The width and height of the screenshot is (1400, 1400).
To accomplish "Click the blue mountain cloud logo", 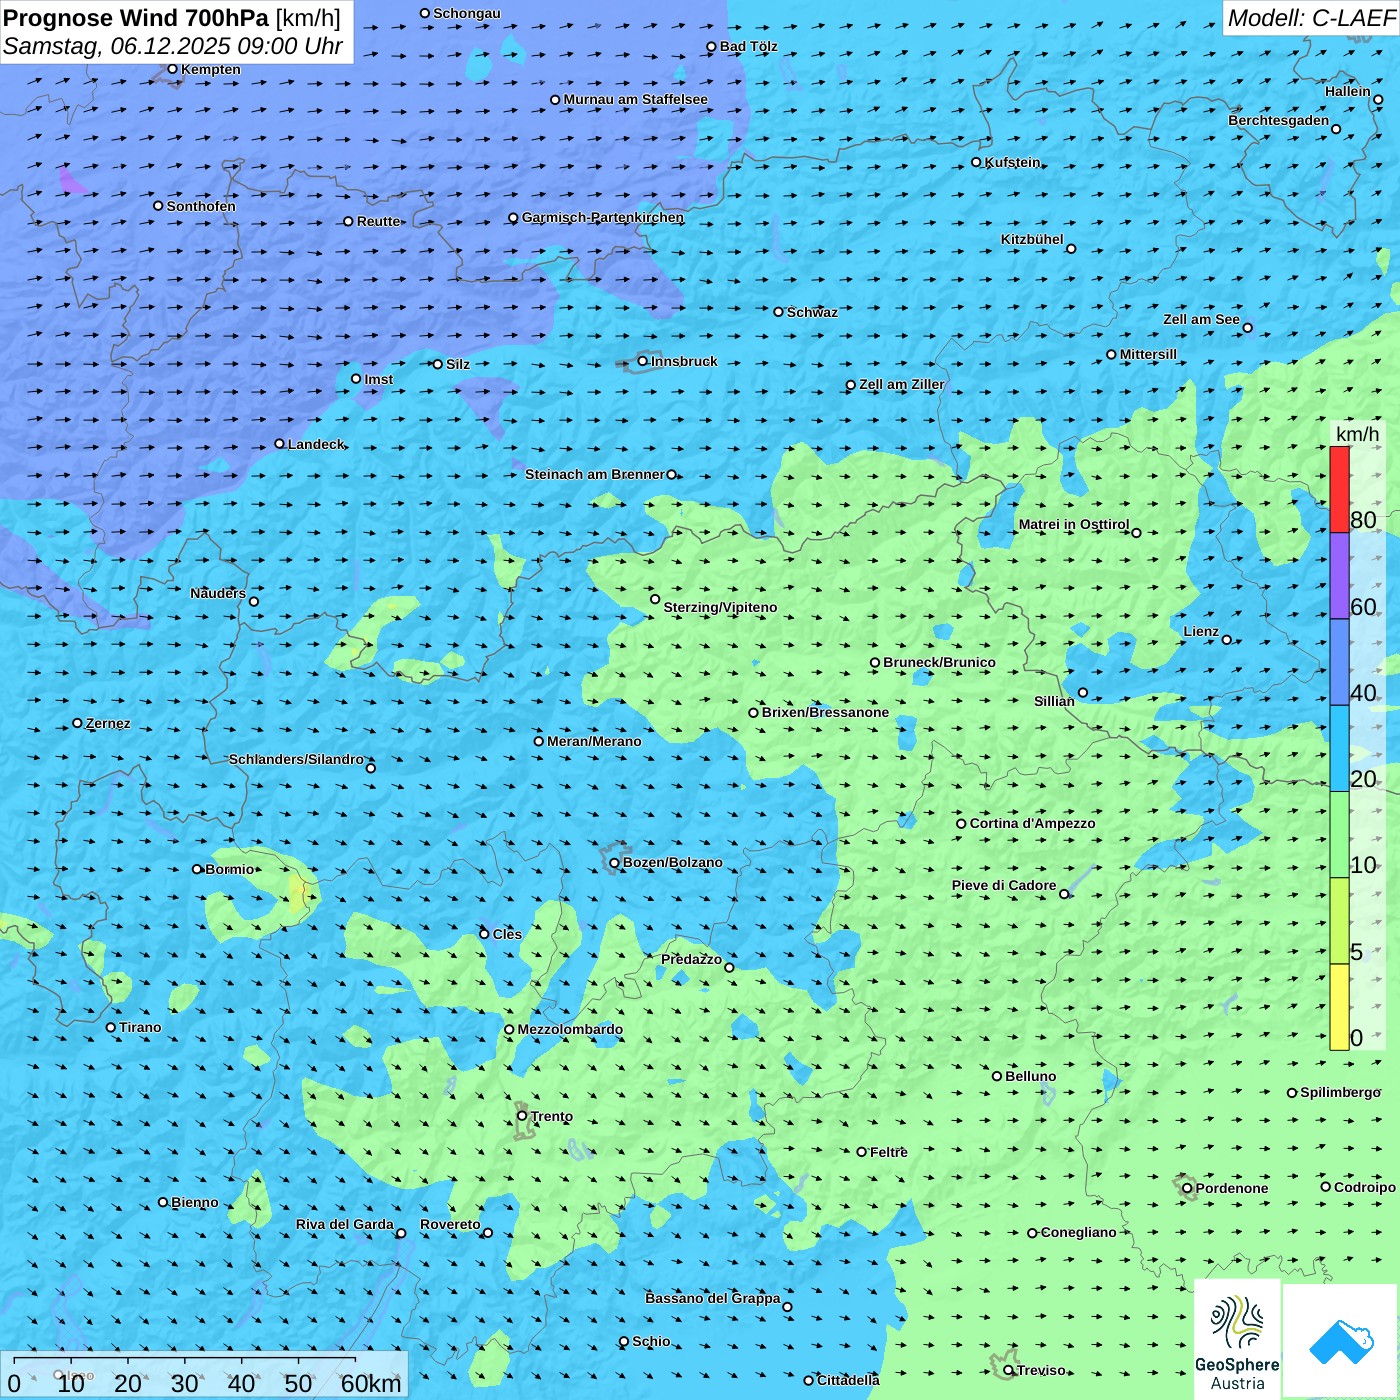I will click(x=1341, y=1340).
